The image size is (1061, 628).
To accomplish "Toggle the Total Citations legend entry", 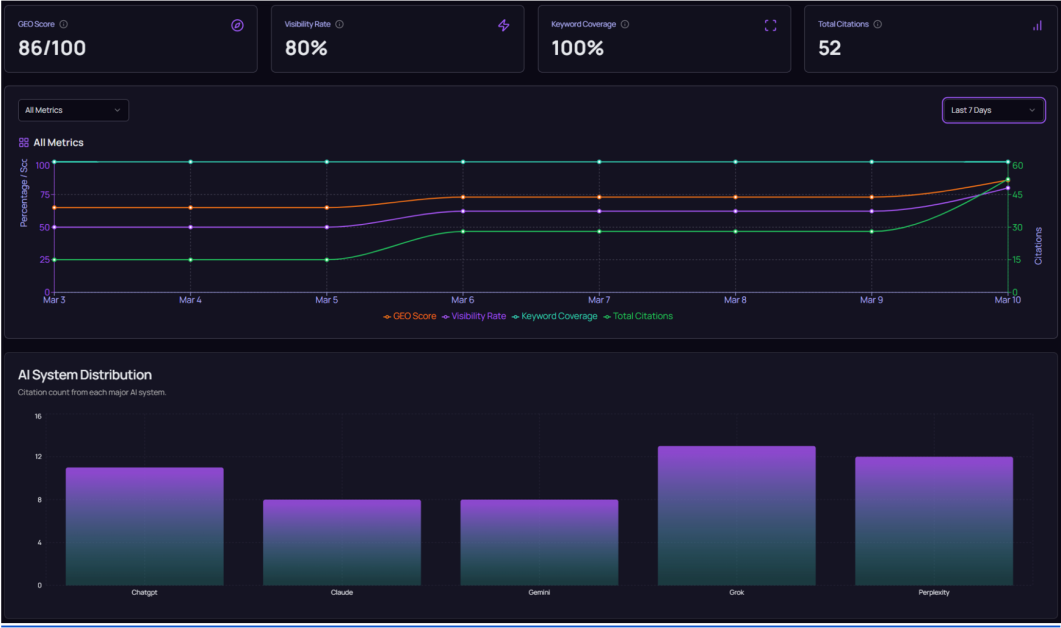I will point(637,316).
